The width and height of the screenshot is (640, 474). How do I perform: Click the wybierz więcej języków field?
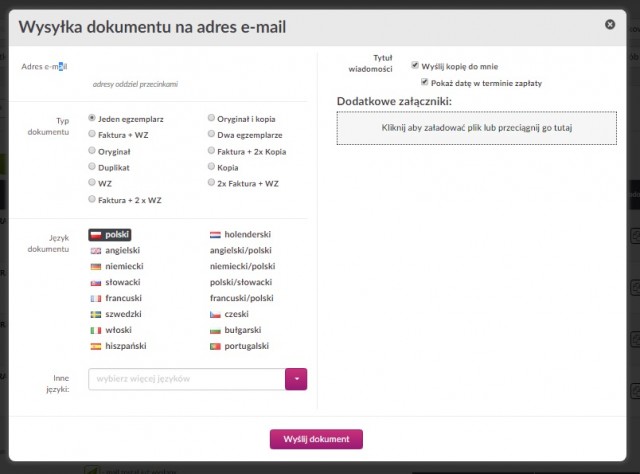(x=187, y=379)
